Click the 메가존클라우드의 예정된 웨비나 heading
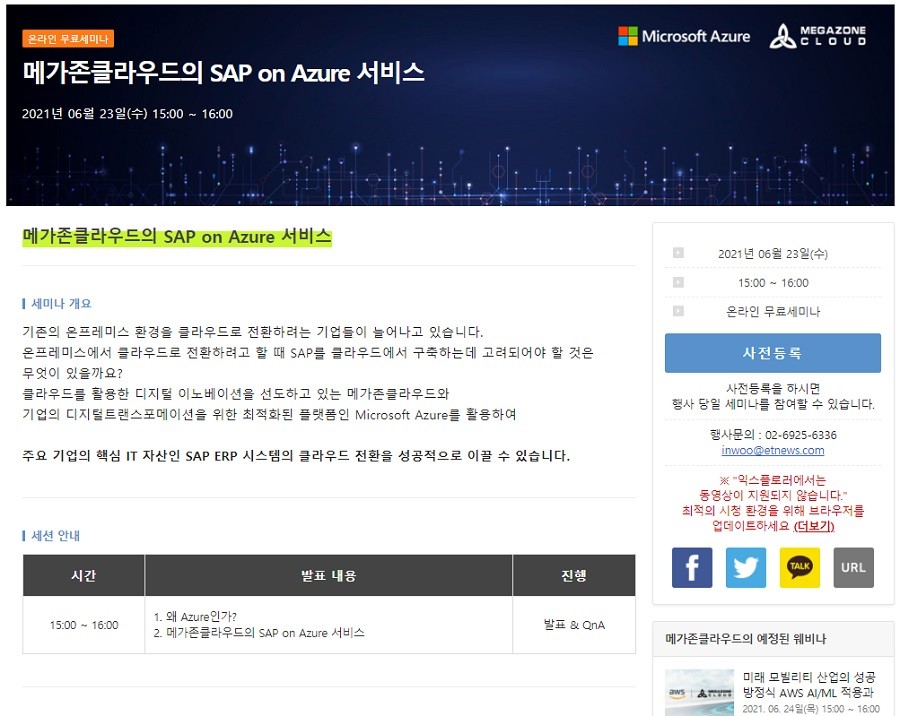 pos(746,638)
